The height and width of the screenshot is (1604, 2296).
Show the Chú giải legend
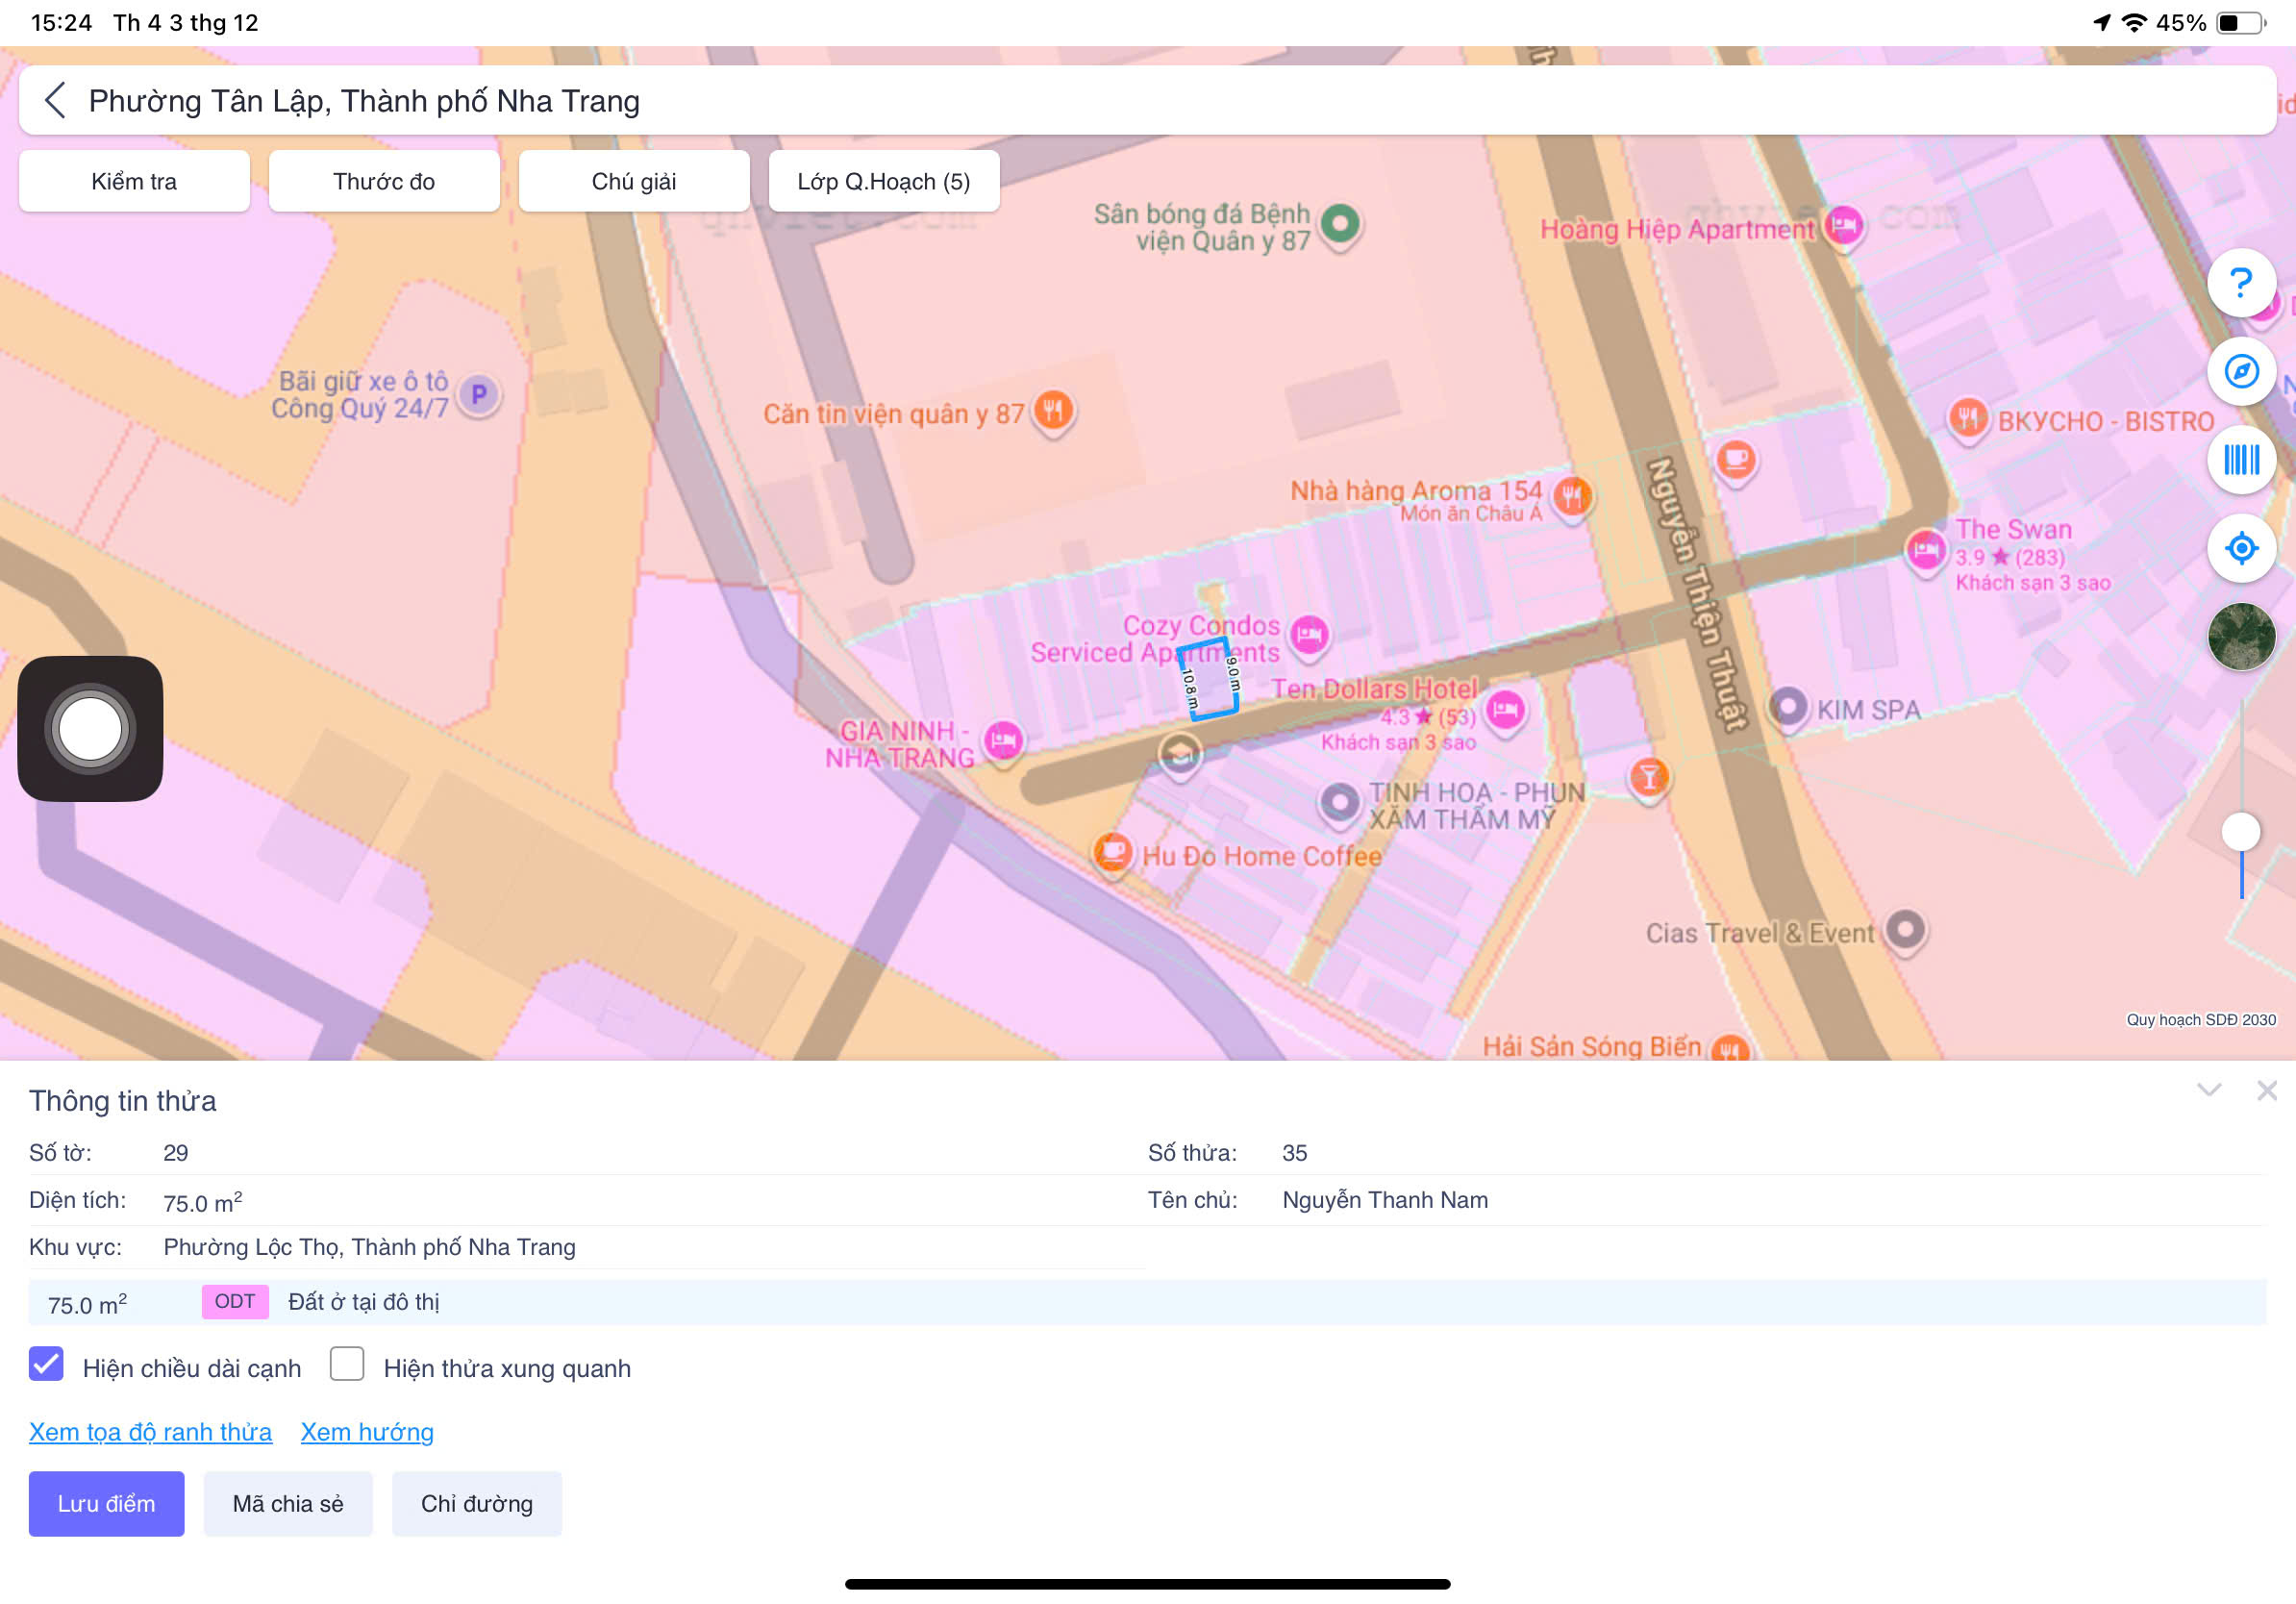point(633,181)
